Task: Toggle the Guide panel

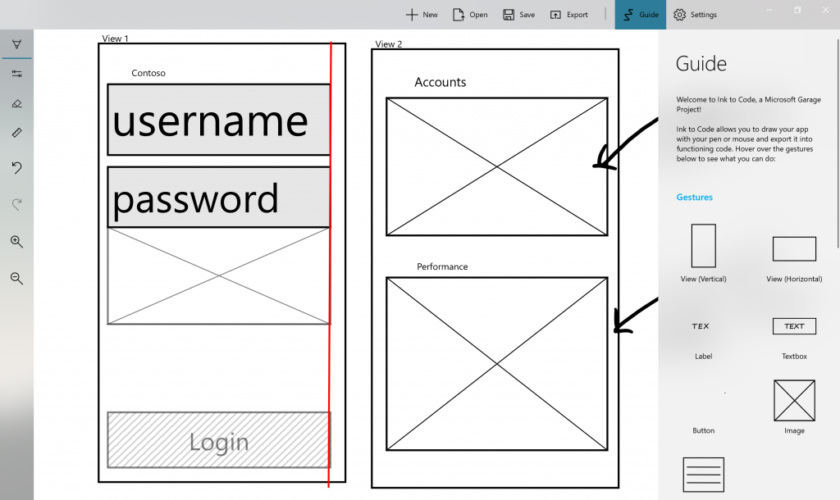Action: [x=640, y=15]
